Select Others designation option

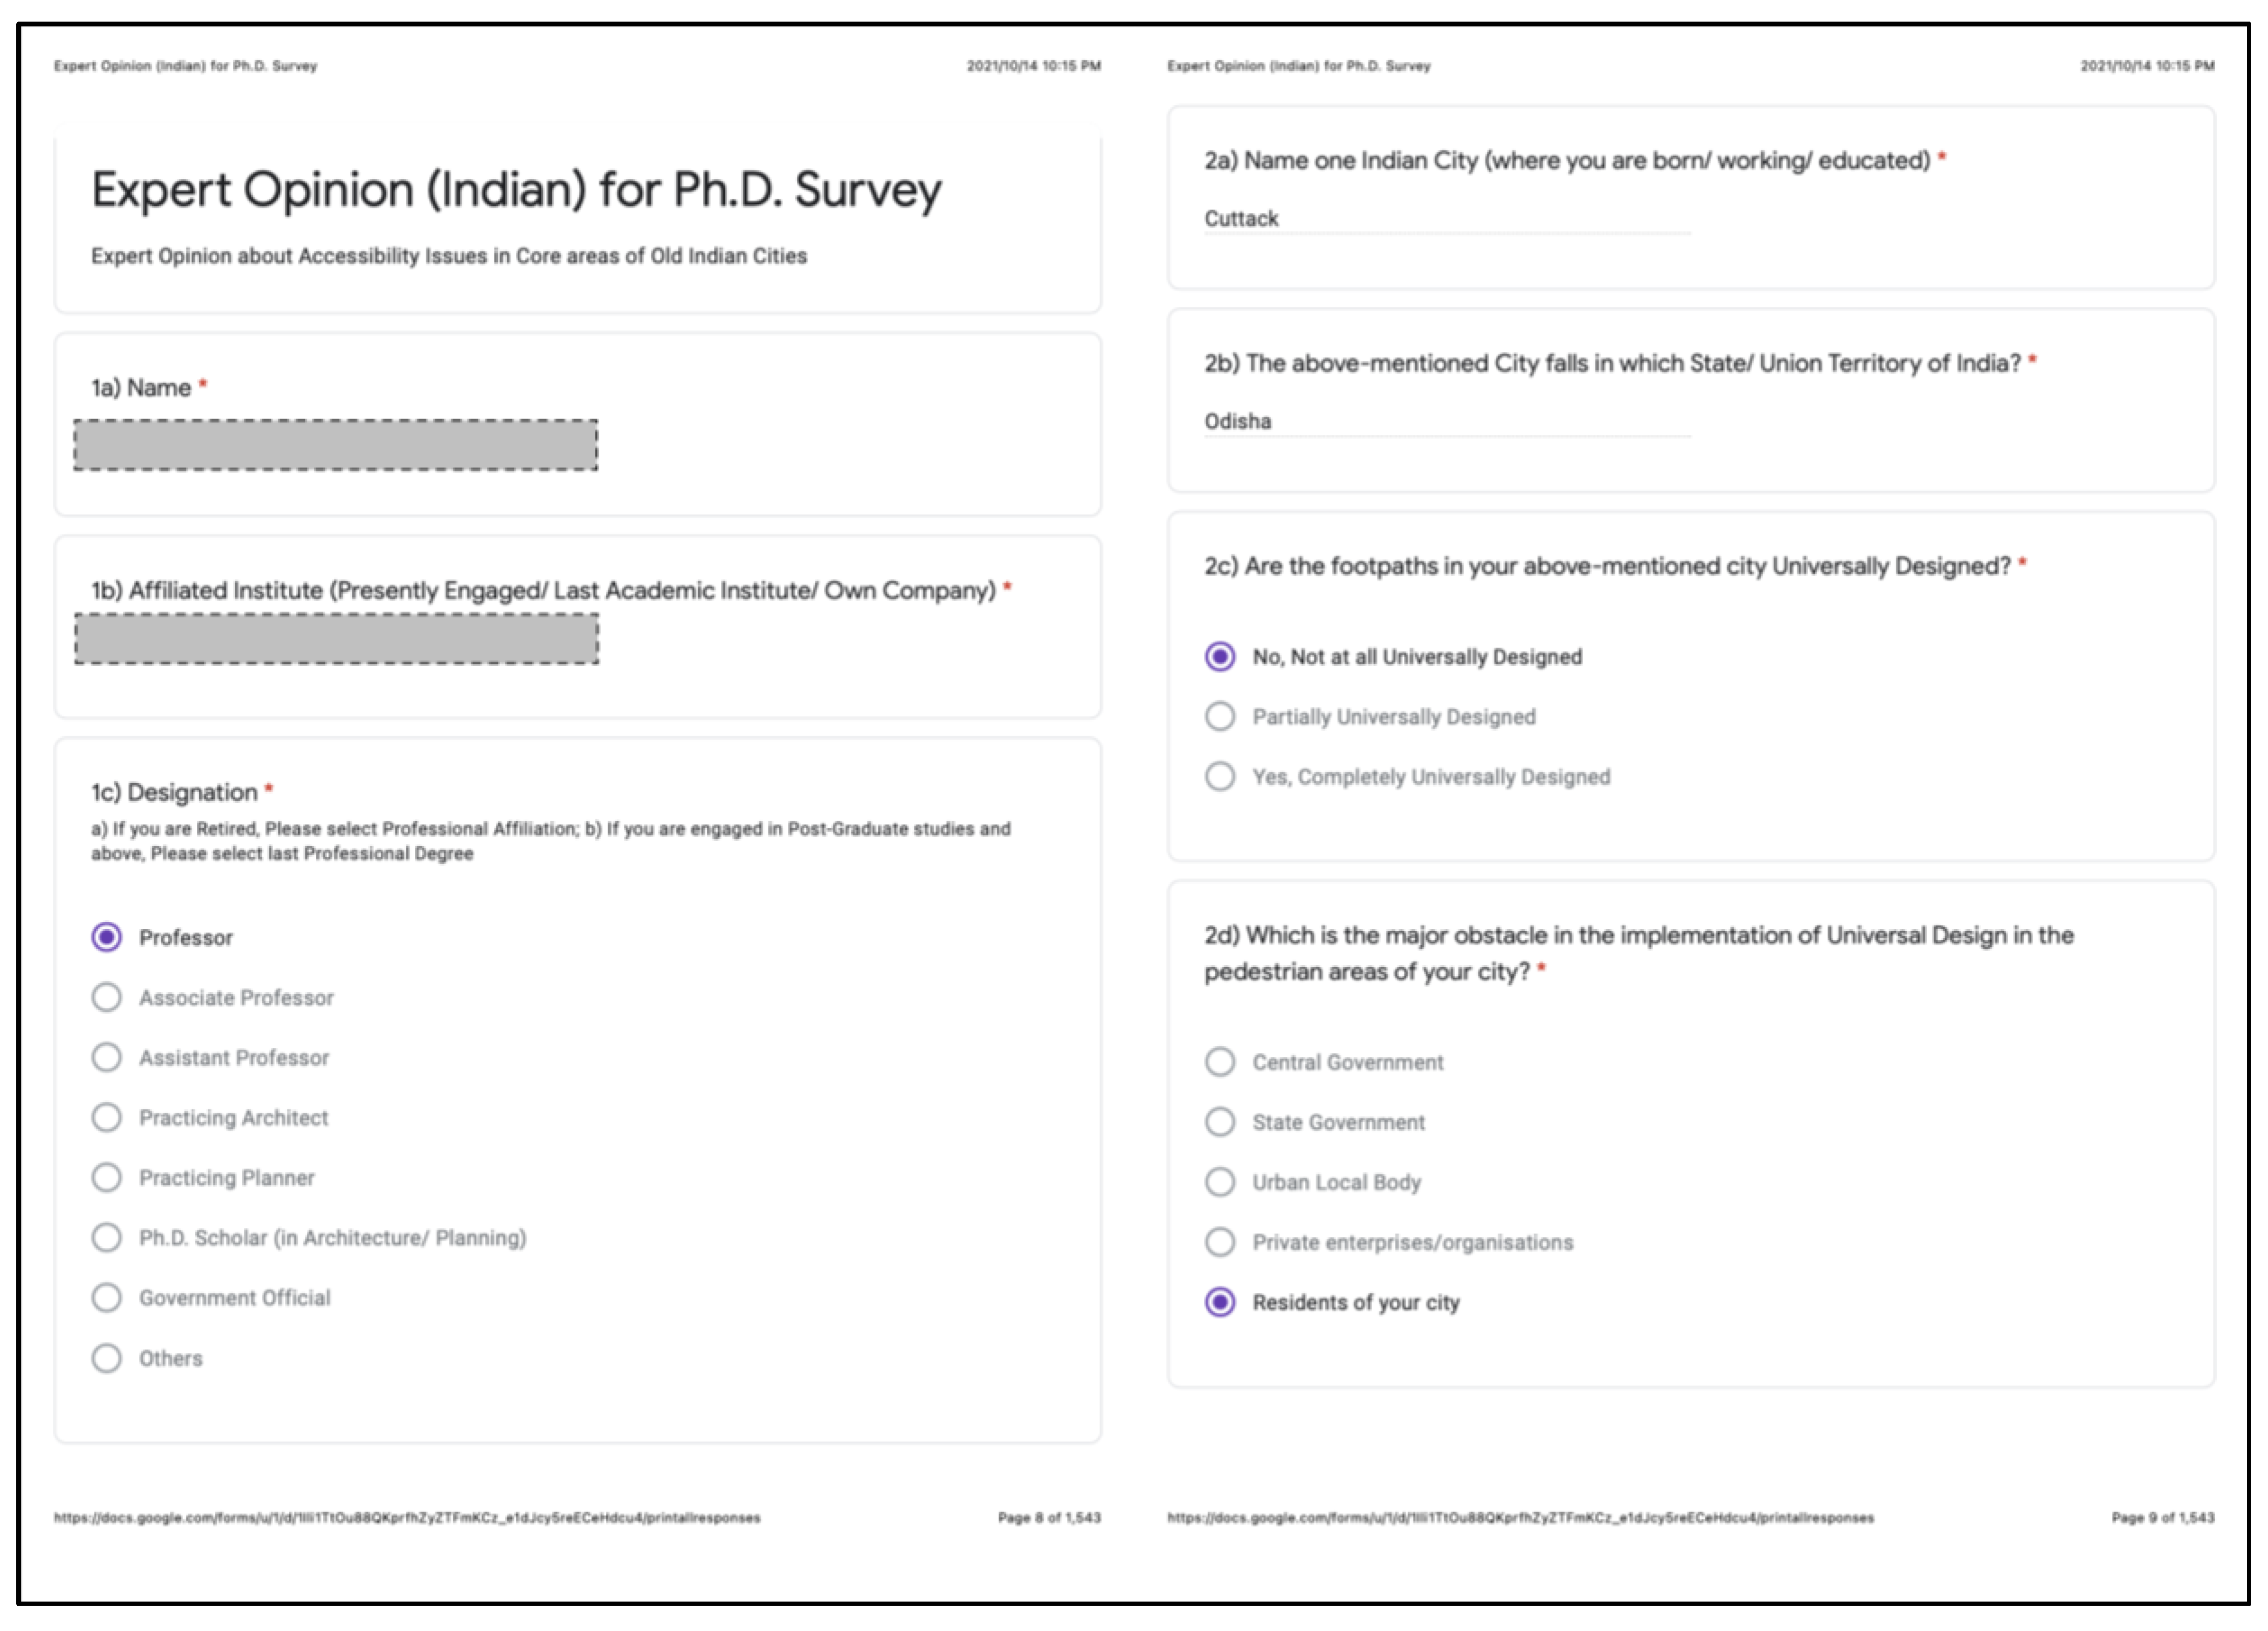107,1358
